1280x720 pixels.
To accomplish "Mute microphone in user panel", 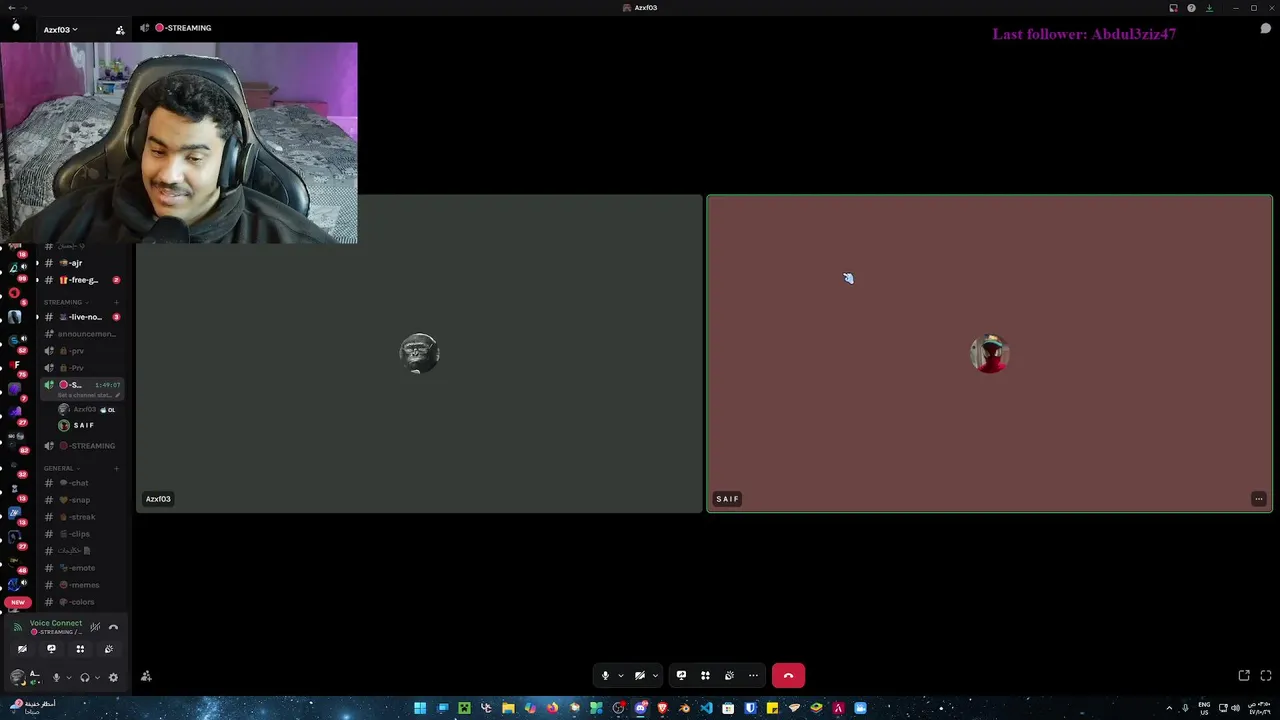I will (x=56, y=677).
